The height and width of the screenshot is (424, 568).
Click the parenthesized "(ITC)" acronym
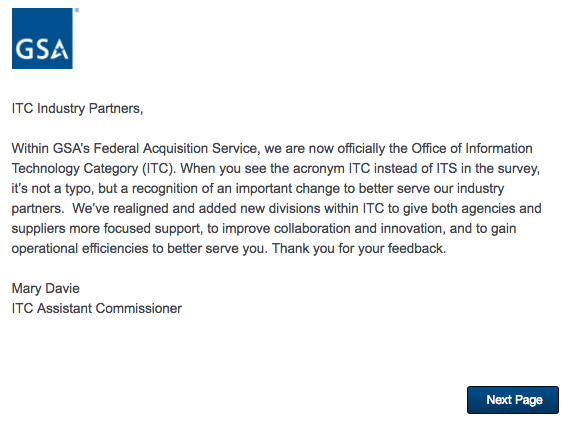tap(158, 169)
